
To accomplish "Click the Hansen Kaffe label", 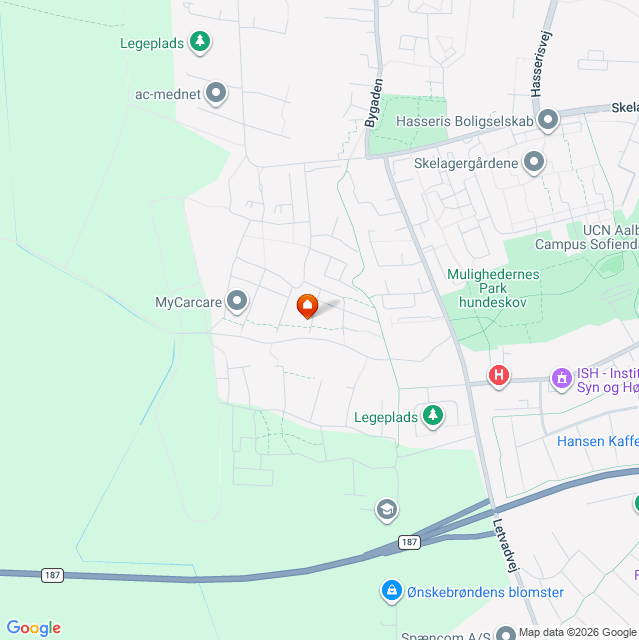I will [598, 441].
